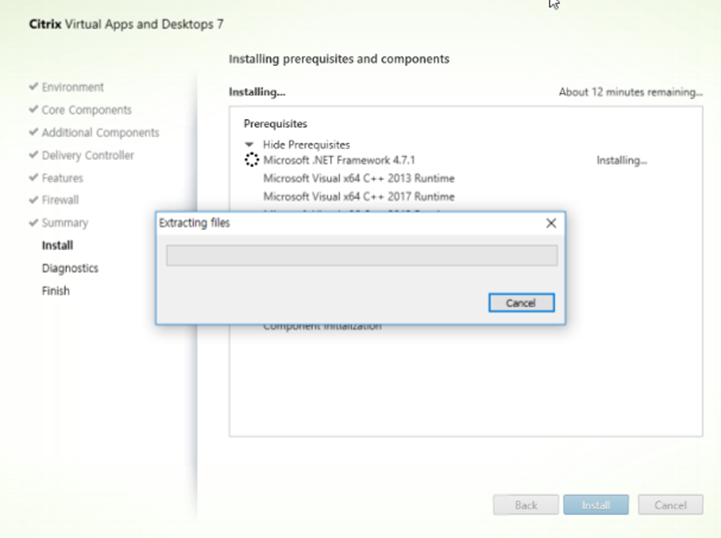Click the checkmark beside Firewall
Screen dimensions: 721x538
tap(33, 200)
